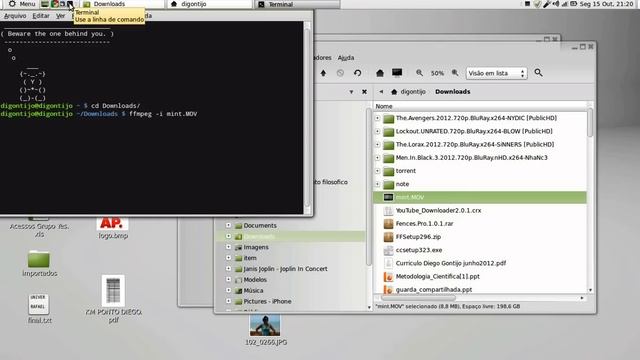640x360 pixels.
Task: Go up one folder with Up arrow
Action: tap(323, 73)
